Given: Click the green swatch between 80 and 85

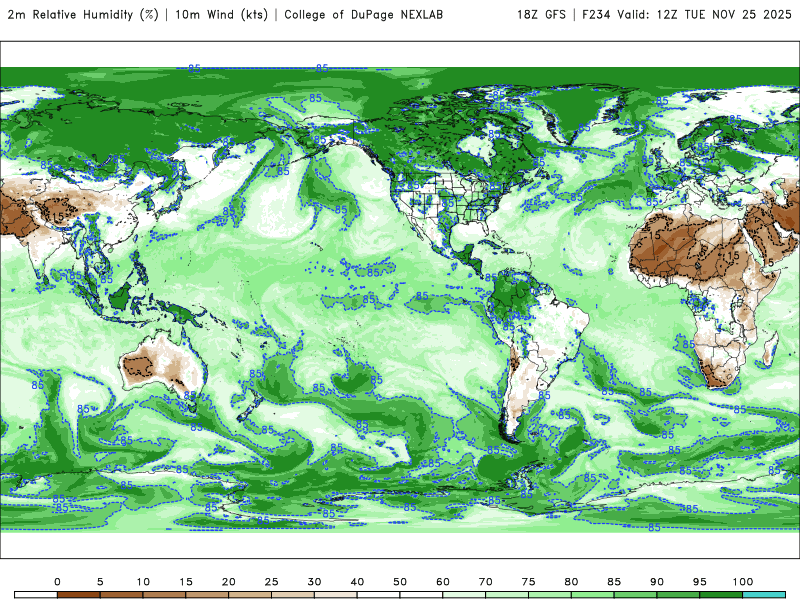Looking at the screenshot, I should (593, 595).
